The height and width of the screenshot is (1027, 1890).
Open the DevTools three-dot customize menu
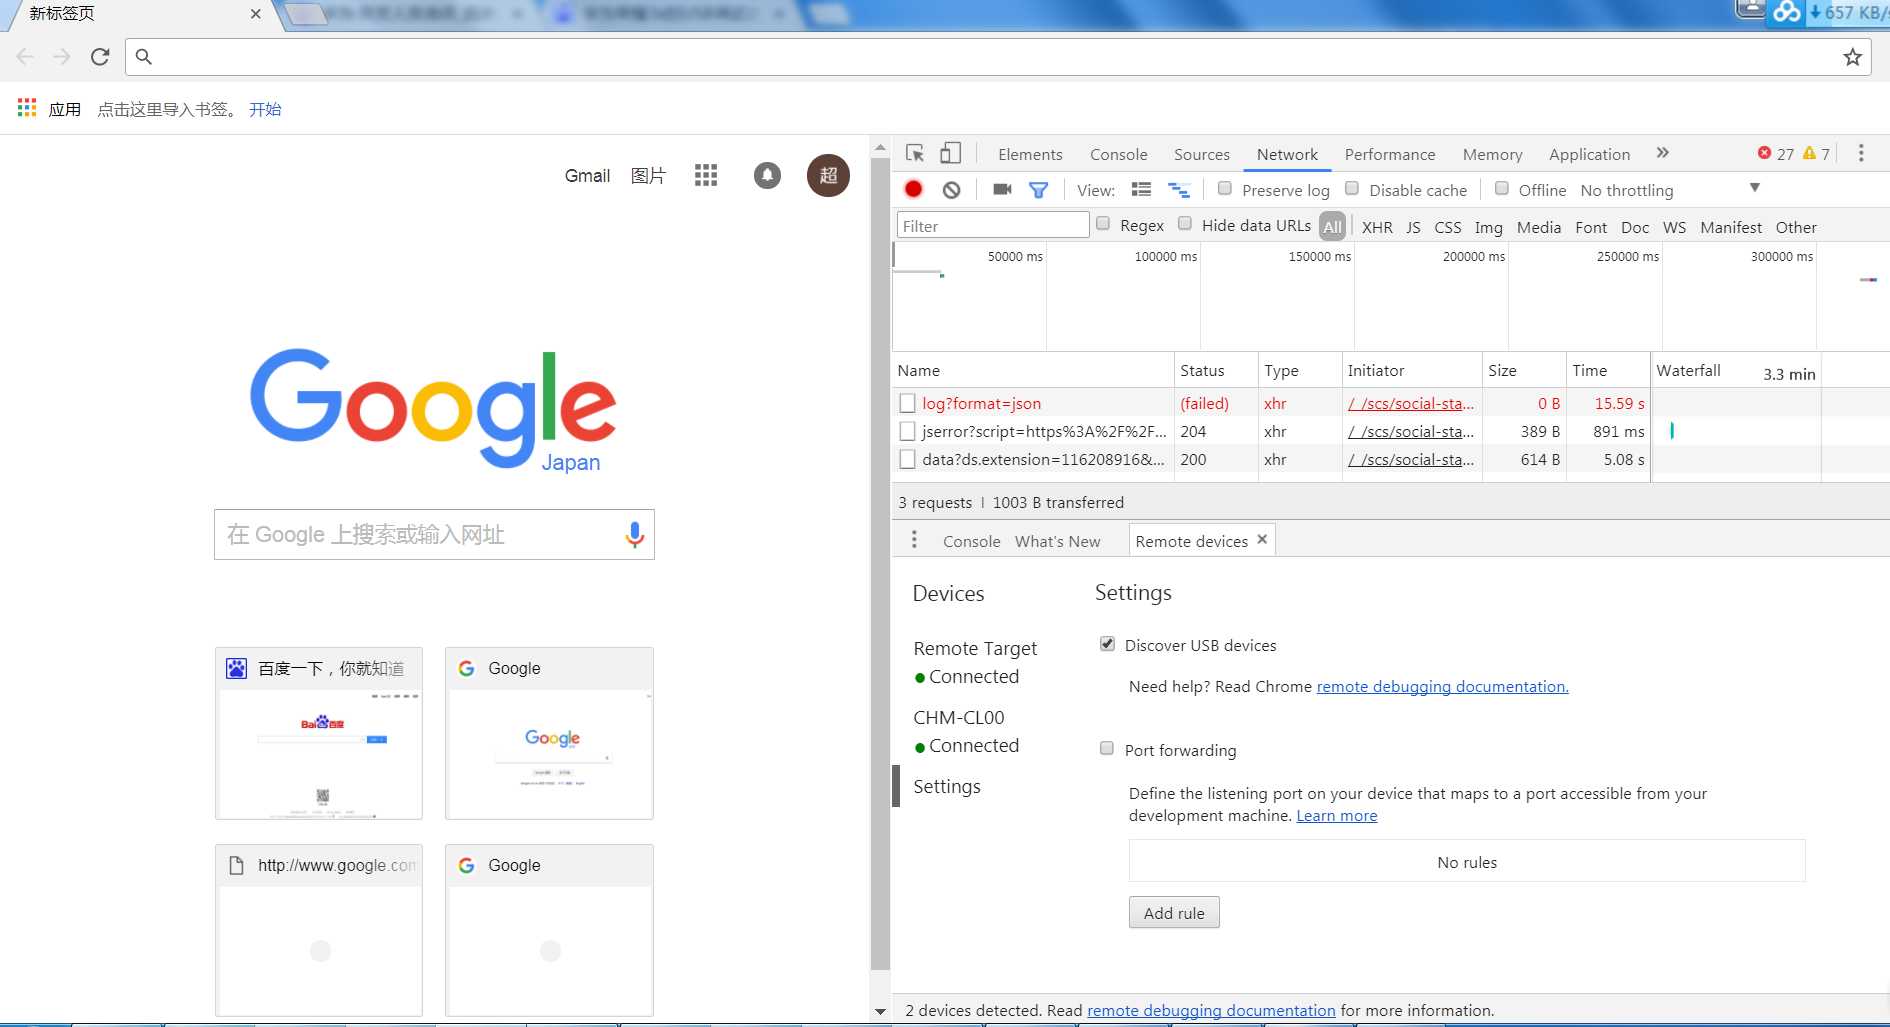(x=1861, y=153)
